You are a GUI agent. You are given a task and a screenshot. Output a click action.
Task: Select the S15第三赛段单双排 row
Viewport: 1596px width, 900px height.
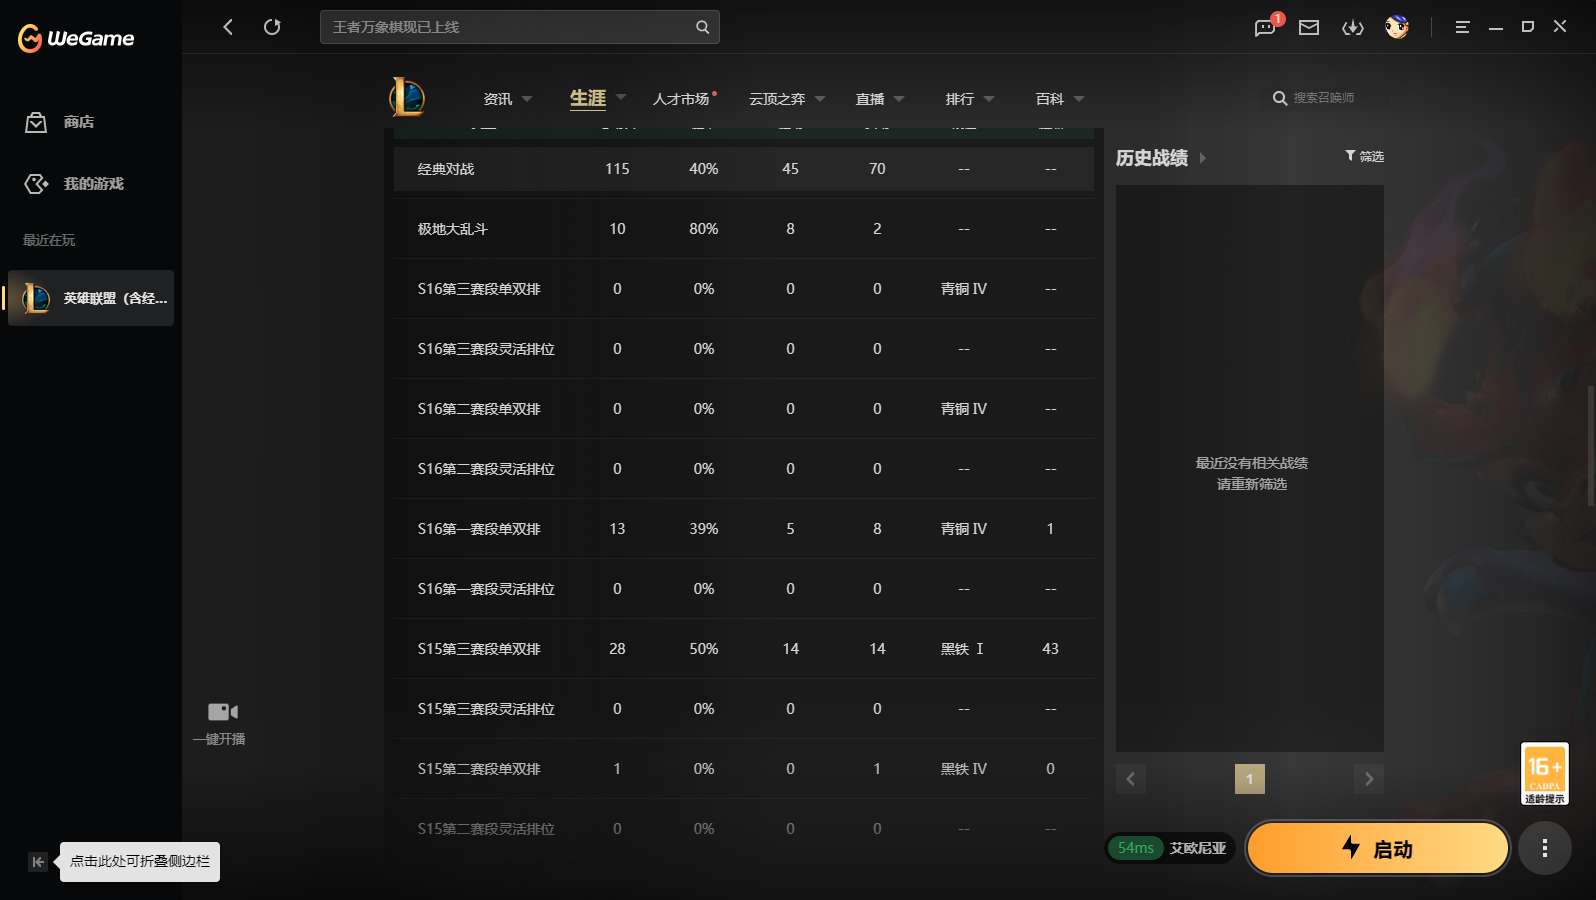click(x=744, y=649)
